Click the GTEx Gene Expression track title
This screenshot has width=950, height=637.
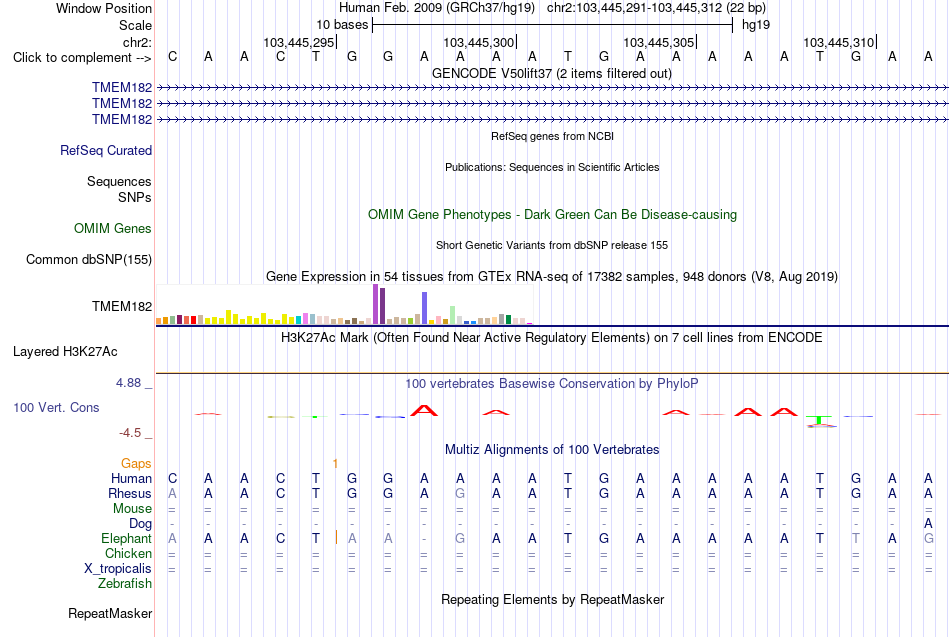click(x=552, y=276)
